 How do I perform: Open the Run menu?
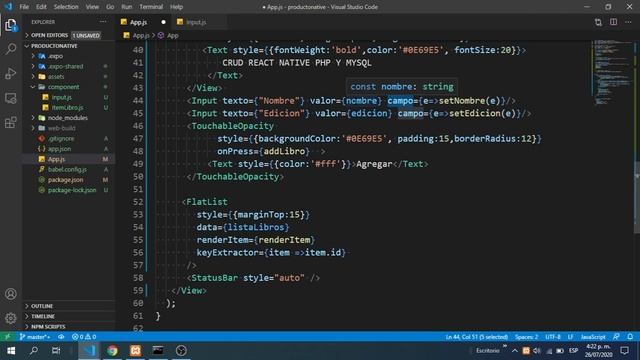click(x=127, y=7)
